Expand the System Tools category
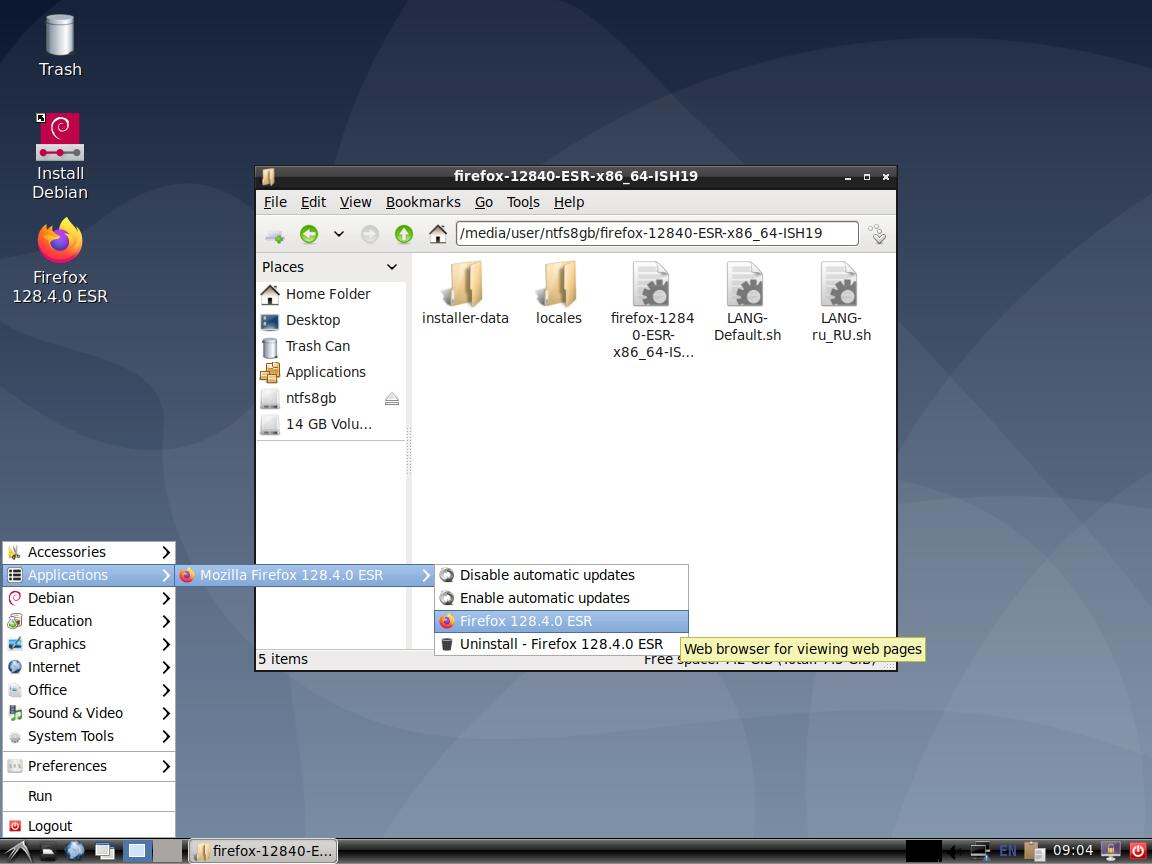Image resolution: width=1152 pixels, height=864 pixels. [x=89, y=736]
